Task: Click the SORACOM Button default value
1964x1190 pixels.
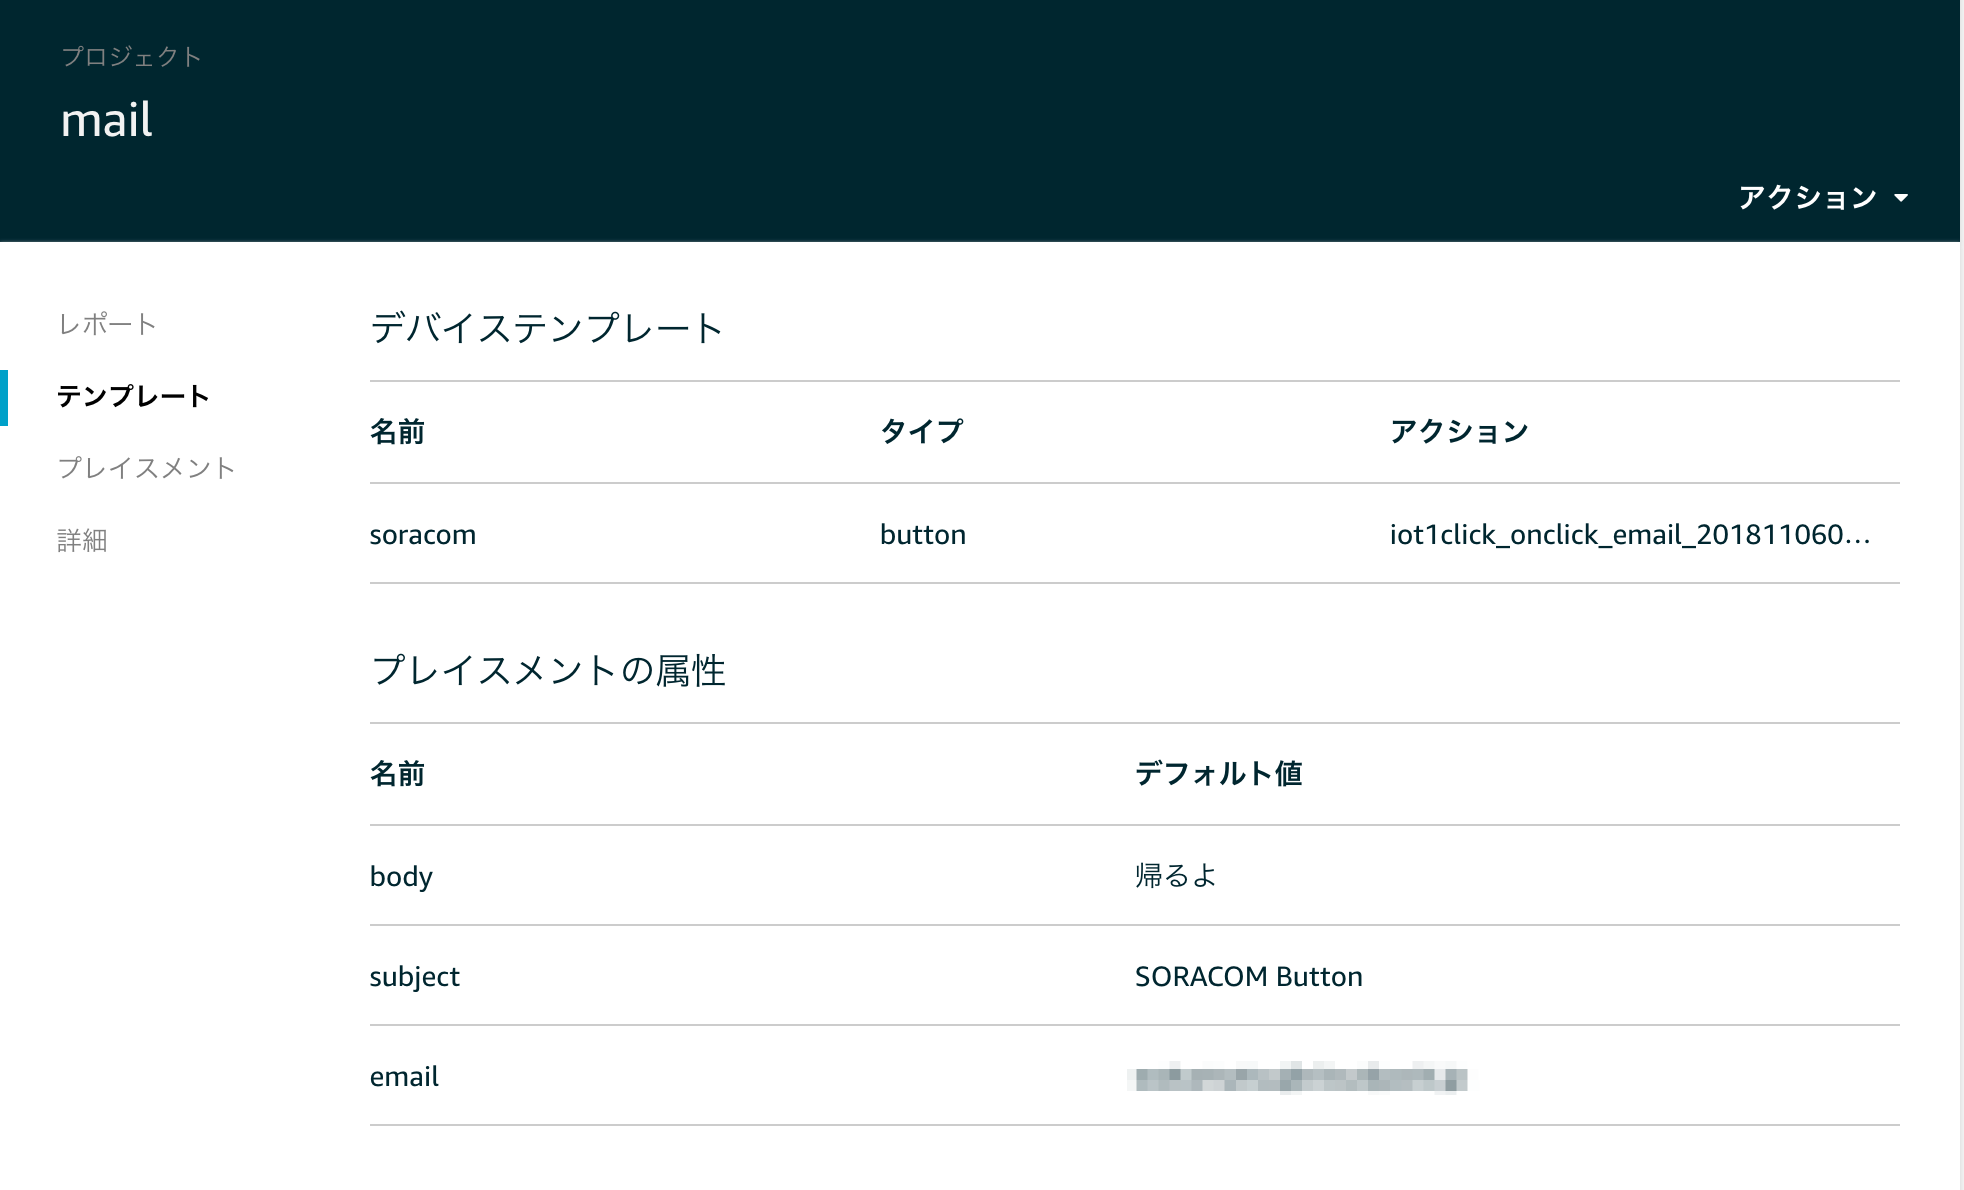Action: 1247,976
